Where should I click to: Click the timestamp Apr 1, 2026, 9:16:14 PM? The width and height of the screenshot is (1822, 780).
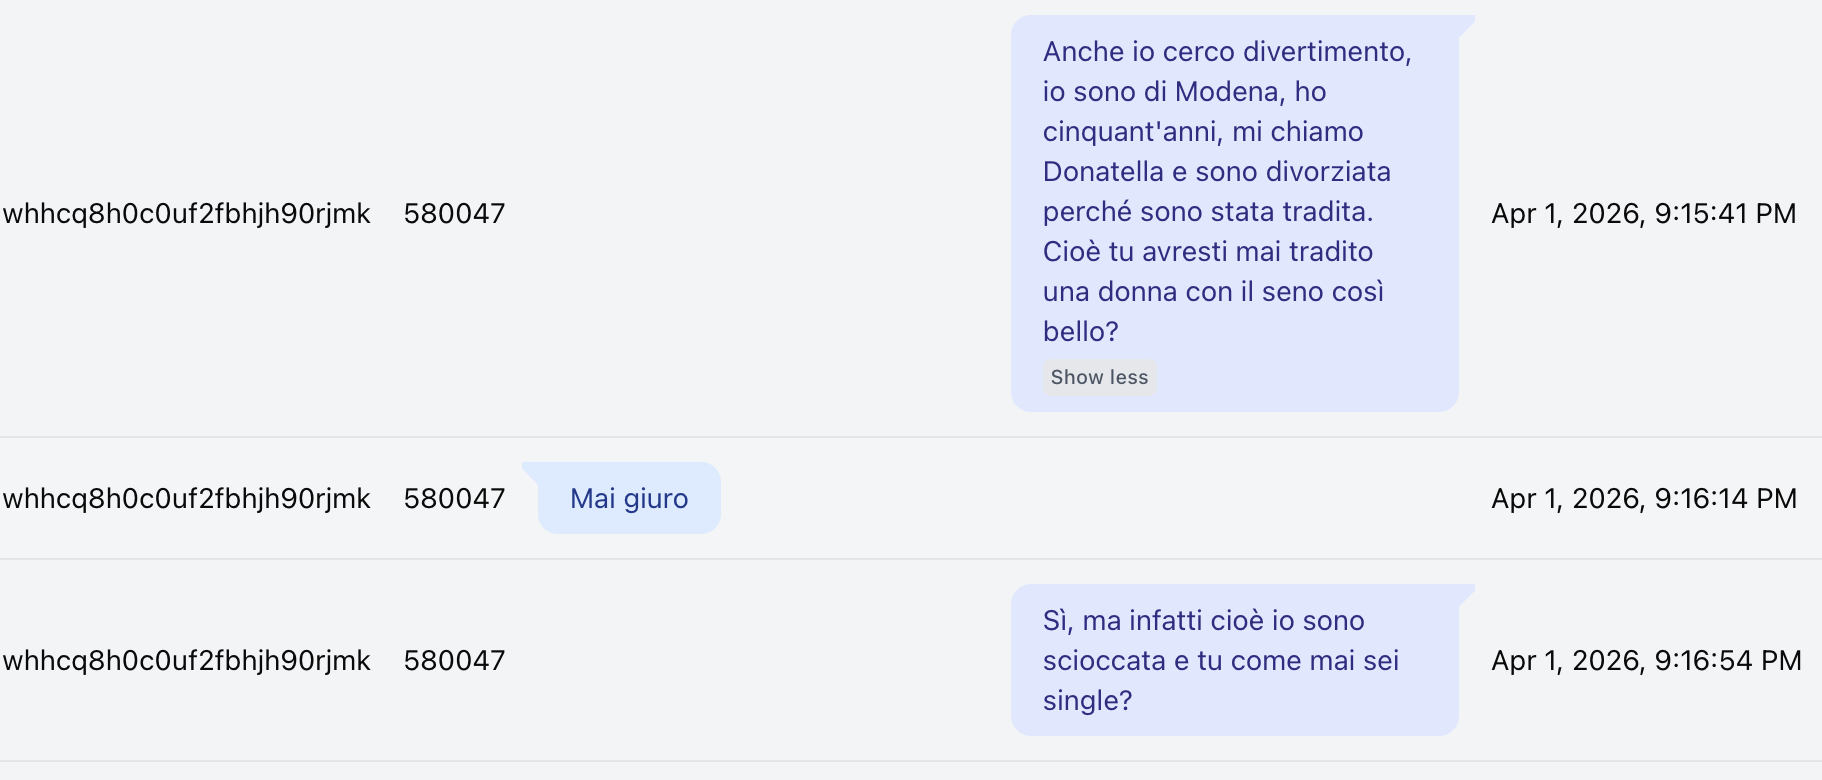tap(1644, 498)
